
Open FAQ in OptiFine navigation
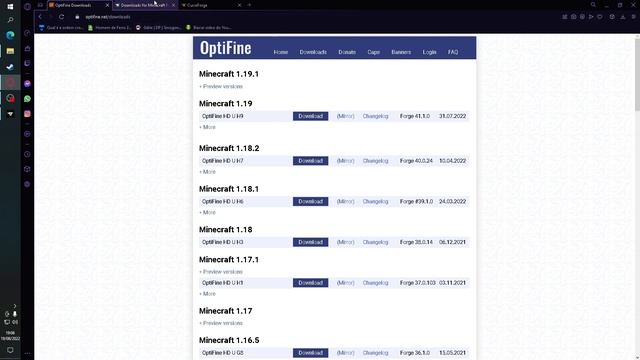coord(453,52)
